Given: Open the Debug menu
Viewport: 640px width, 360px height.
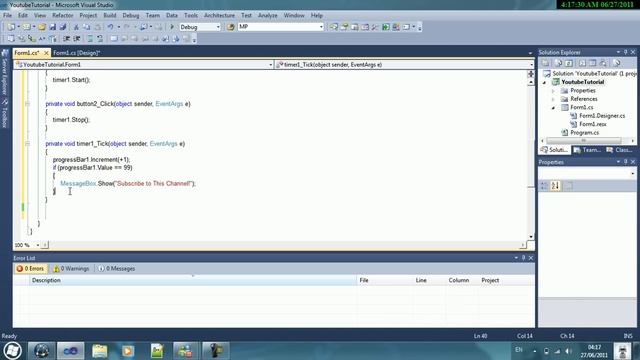Looking at the screenshot, I should [131, 15].
